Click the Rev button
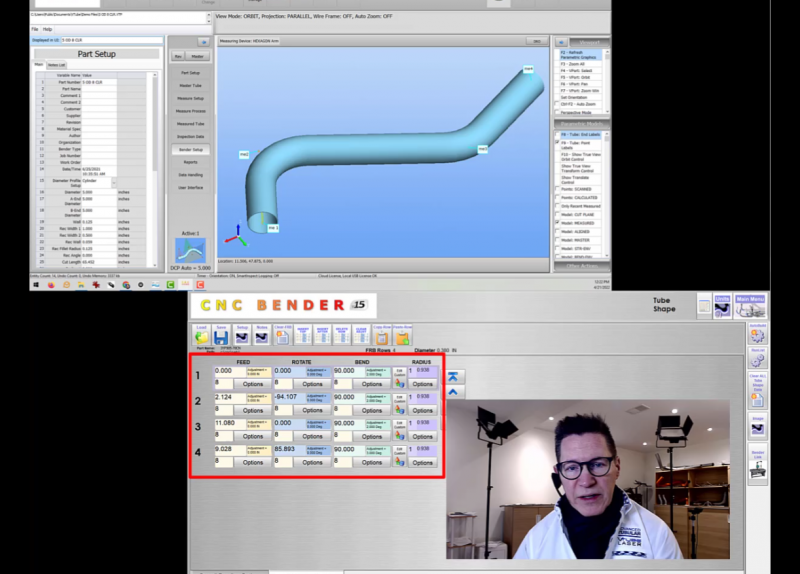 178,56
